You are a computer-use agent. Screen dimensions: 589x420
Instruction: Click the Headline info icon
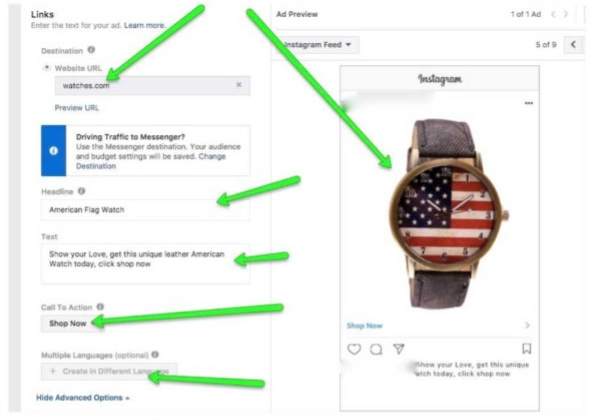(82, 191)
